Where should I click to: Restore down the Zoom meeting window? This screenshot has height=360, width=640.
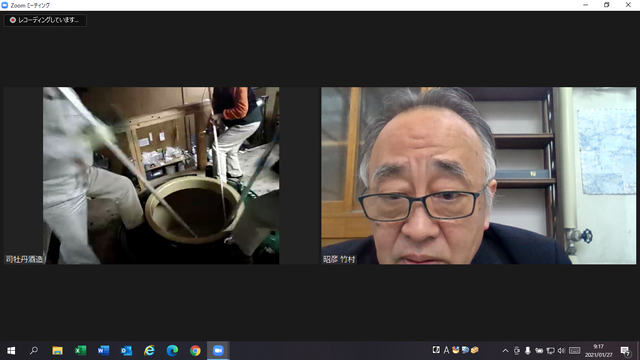(607, 5)
